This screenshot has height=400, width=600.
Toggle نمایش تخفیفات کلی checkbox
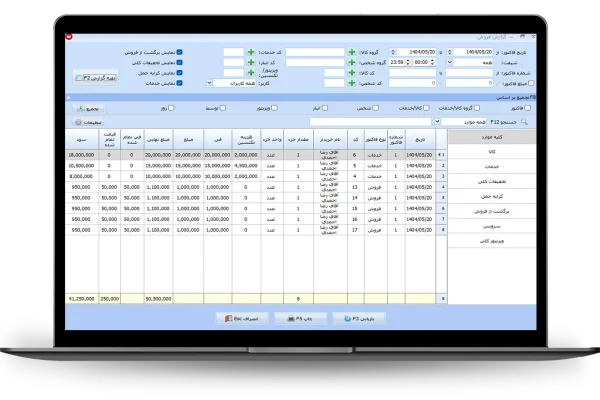click(x=179, y=62)
